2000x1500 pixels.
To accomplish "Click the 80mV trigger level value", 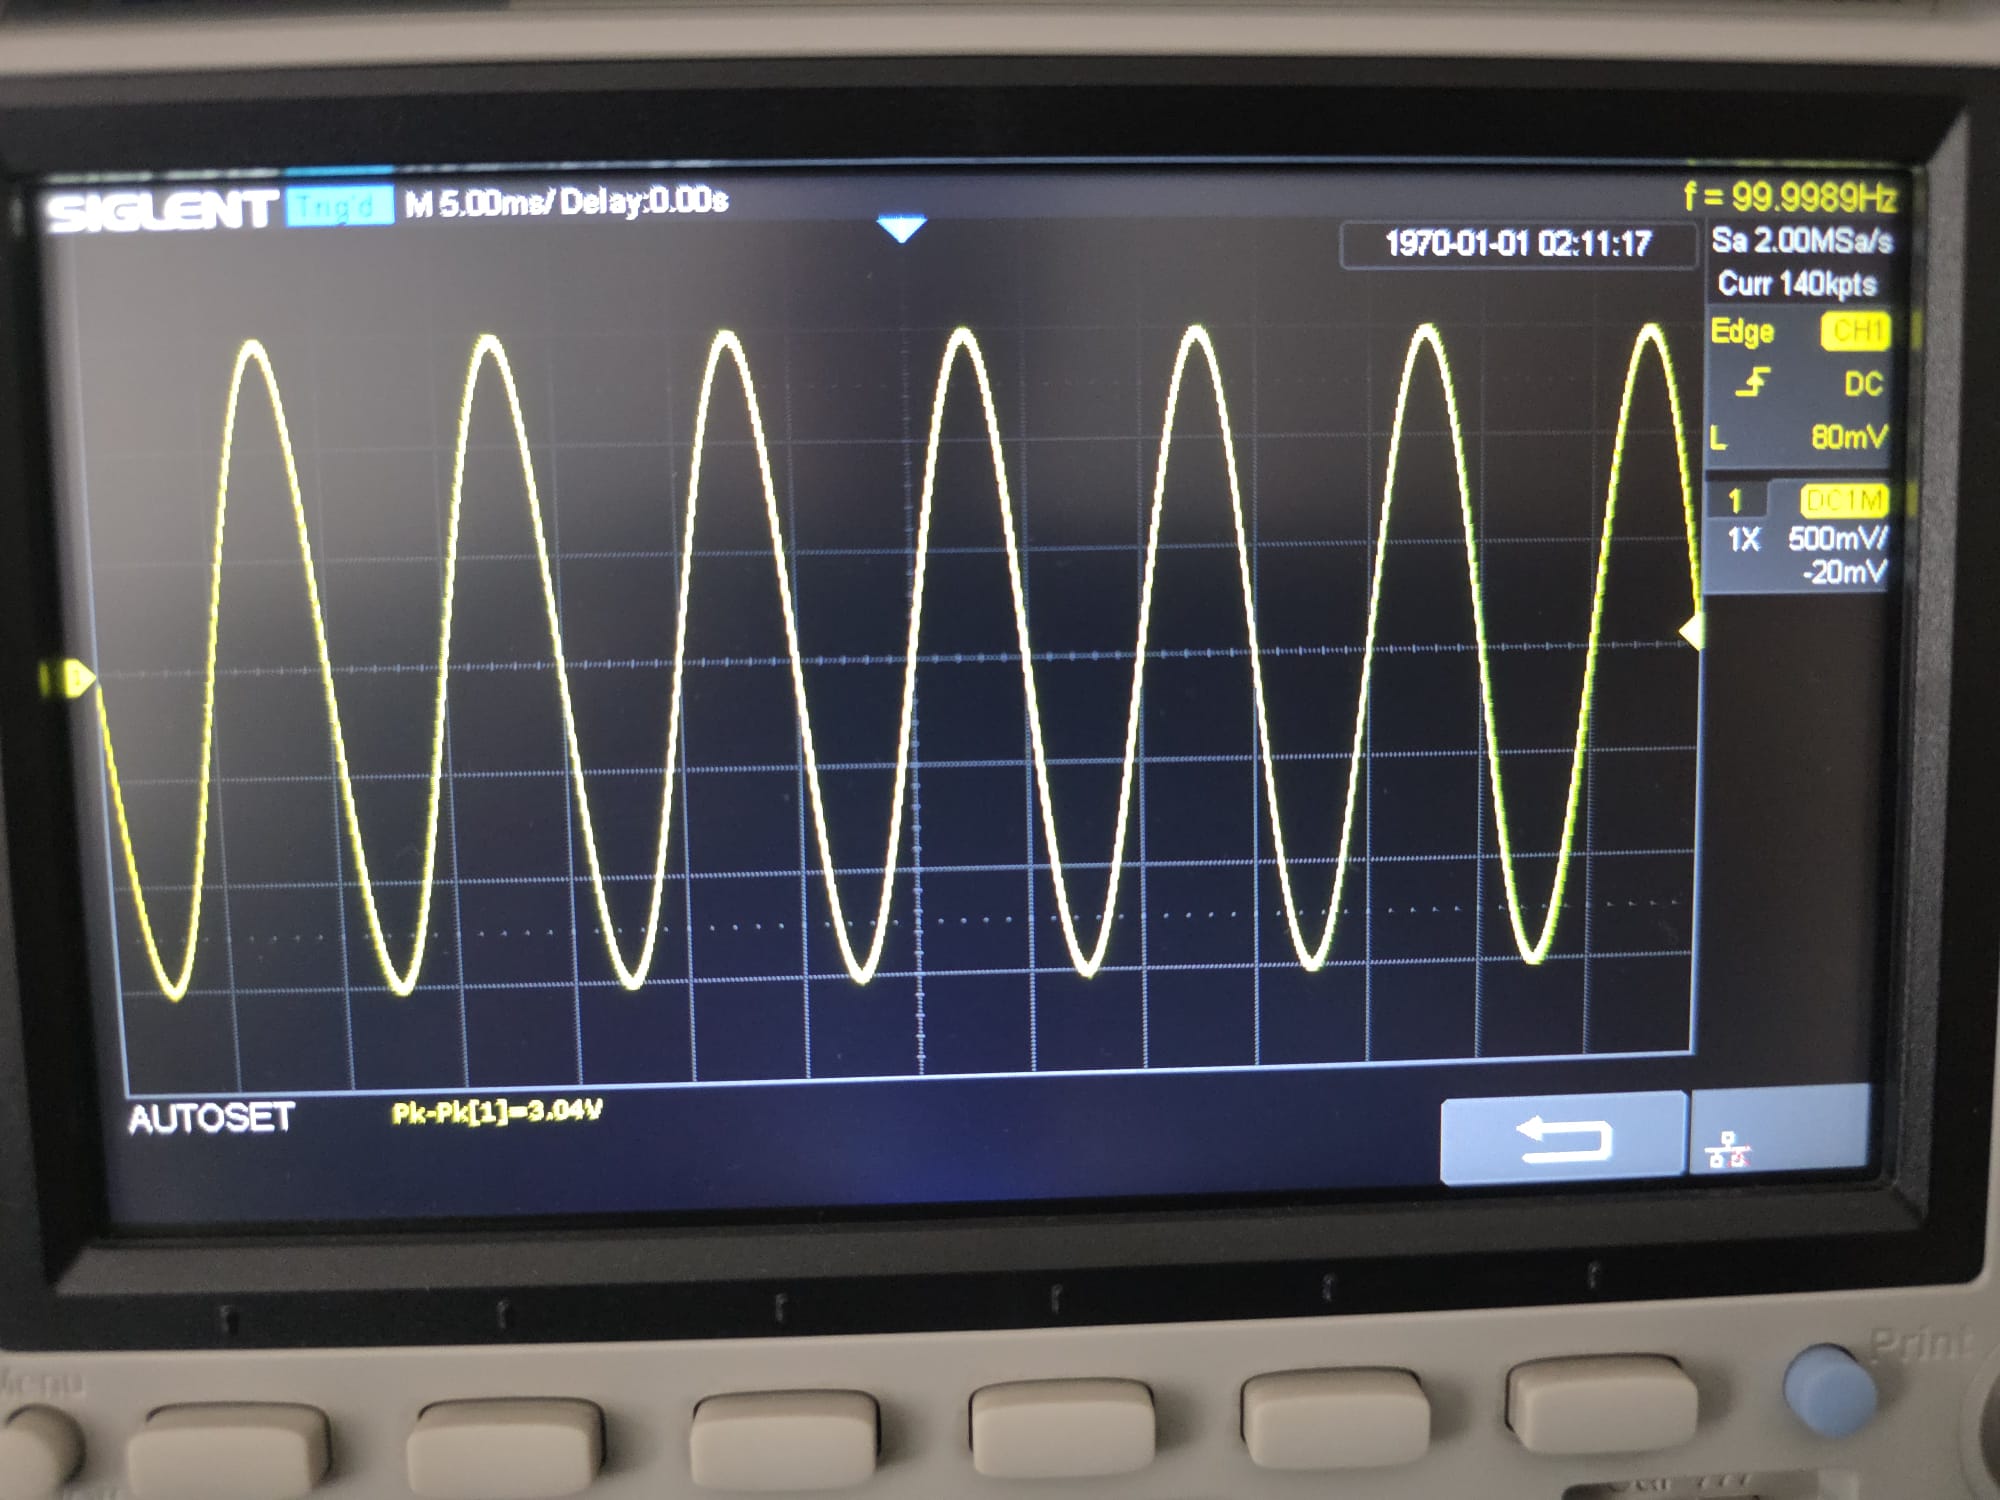I will pos(1848,436).
